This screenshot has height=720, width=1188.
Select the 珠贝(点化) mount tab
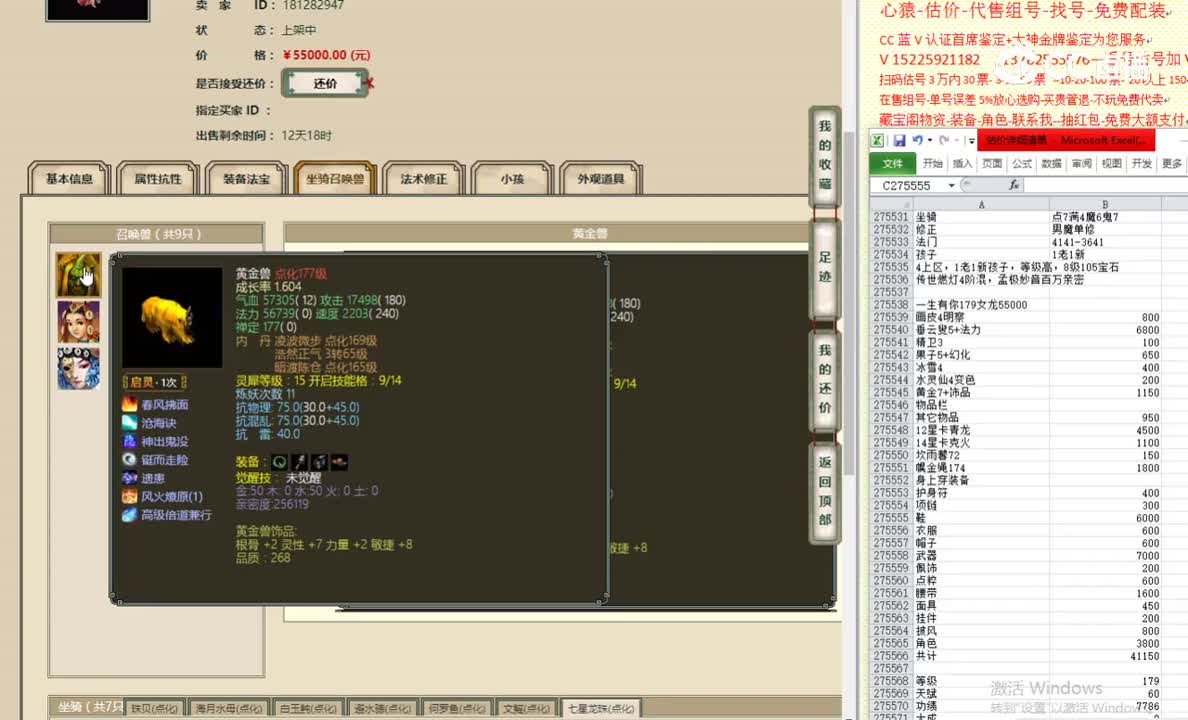point(155,708)
